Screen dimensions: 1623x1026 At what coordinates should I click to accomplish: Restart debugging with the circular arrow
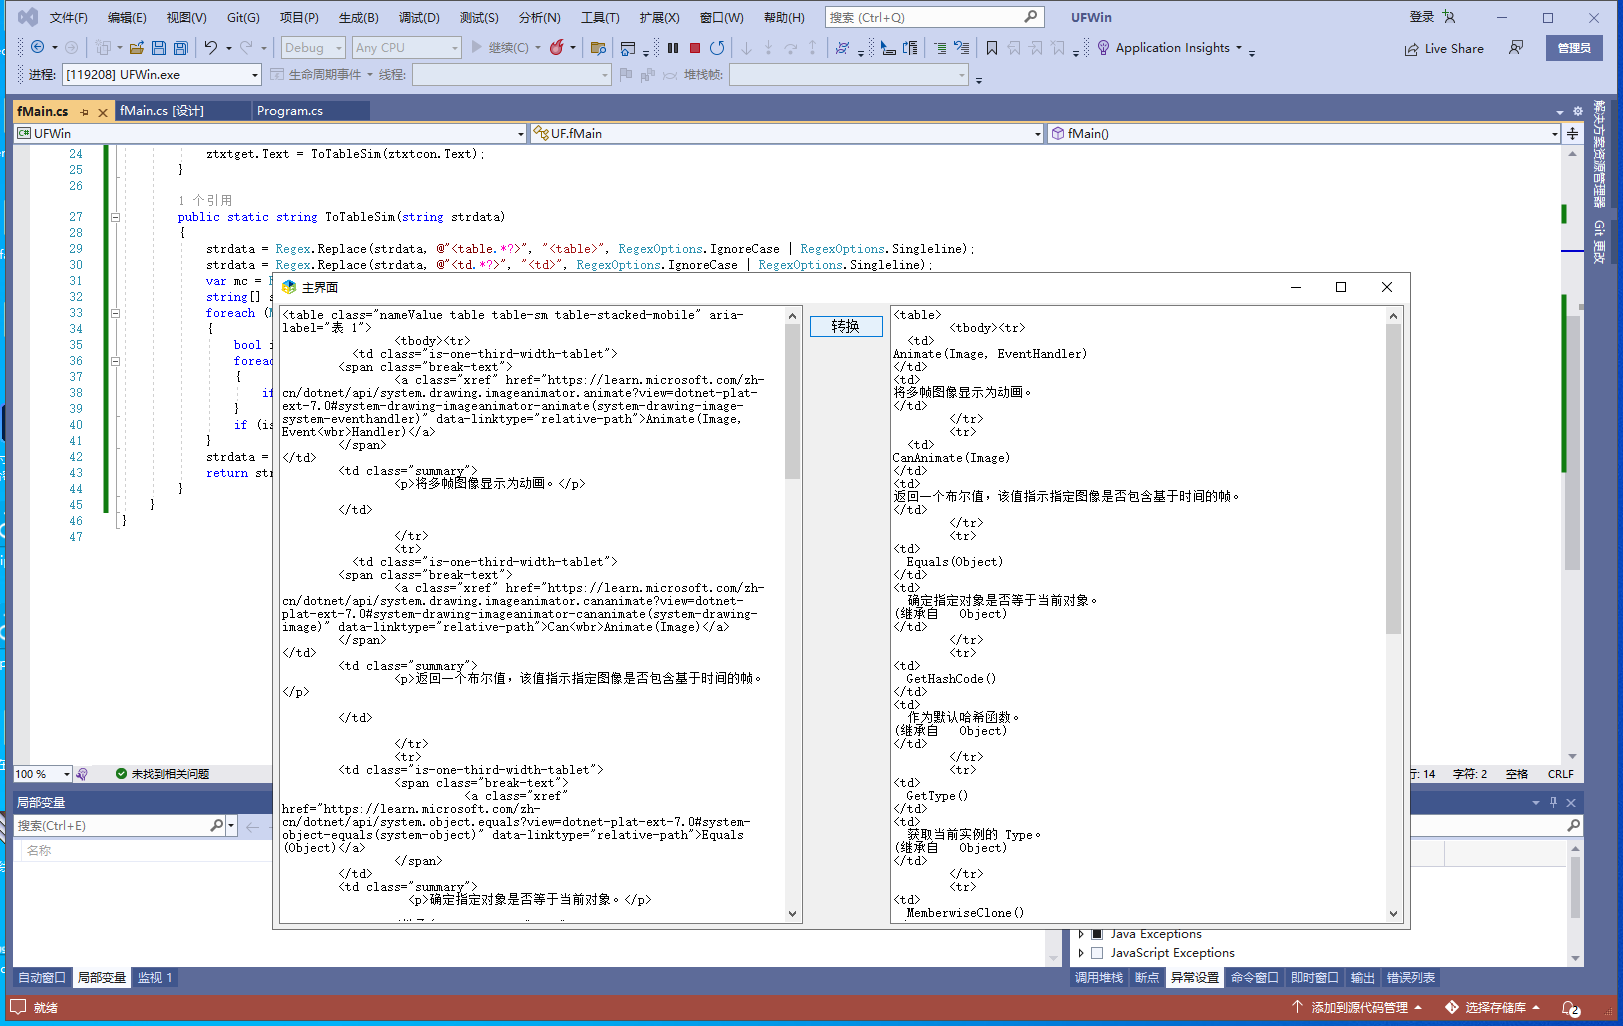pyautogui.click(x=717, y=47)
